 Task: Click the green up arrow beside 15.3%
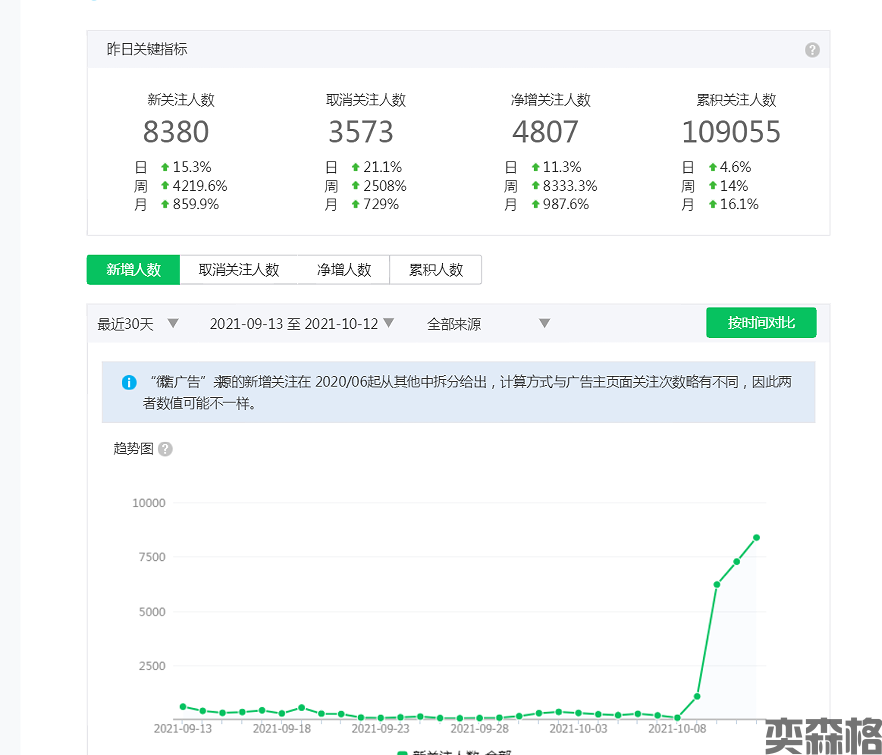point(165,168)
